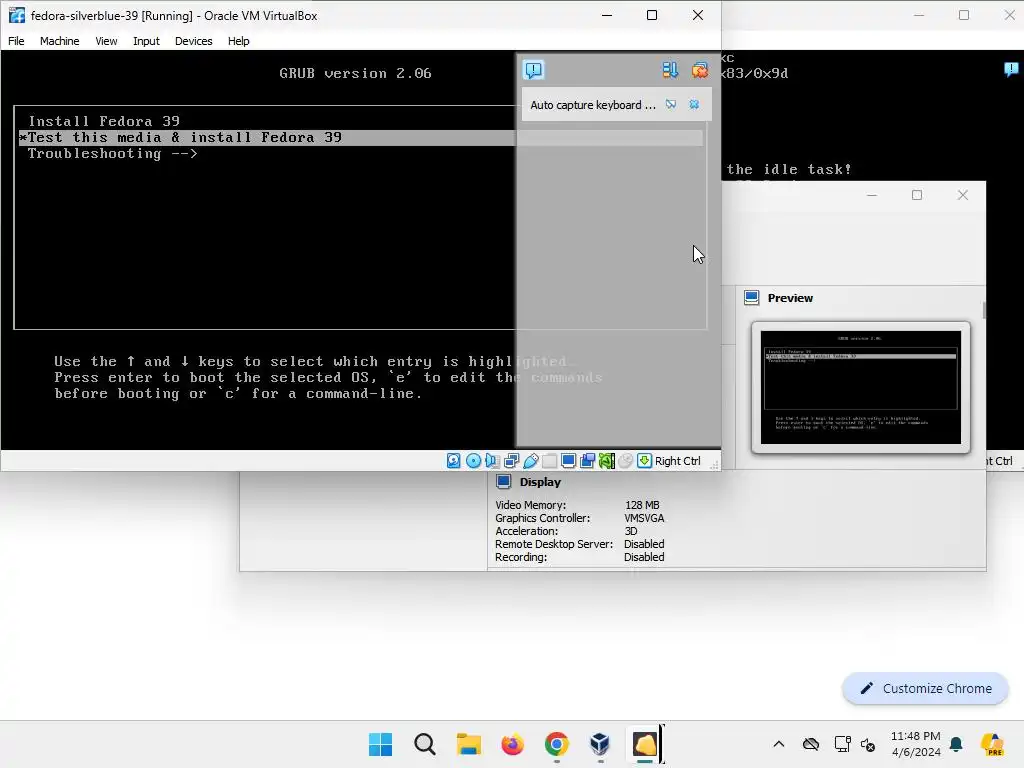Viewport: 1024px width, 768px height.
Task: Click the disable-this-message icon on the Auto capture keyboard notification
Action: [x=671, y=104]
